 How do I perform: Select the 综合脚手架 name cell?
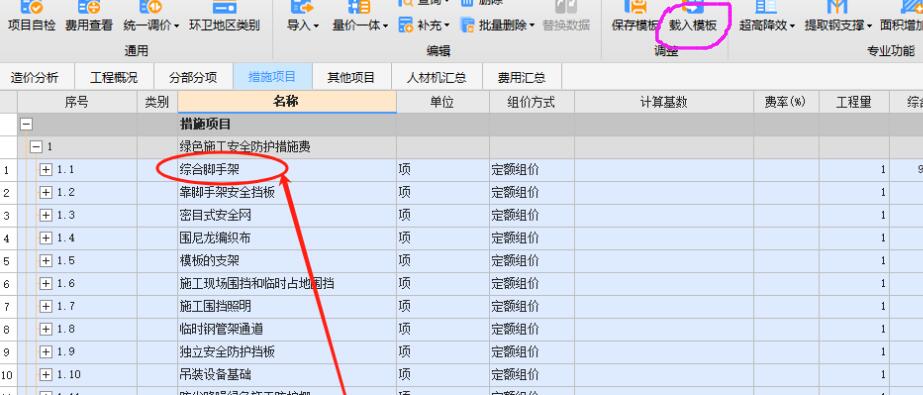click(x=287, y=170)
